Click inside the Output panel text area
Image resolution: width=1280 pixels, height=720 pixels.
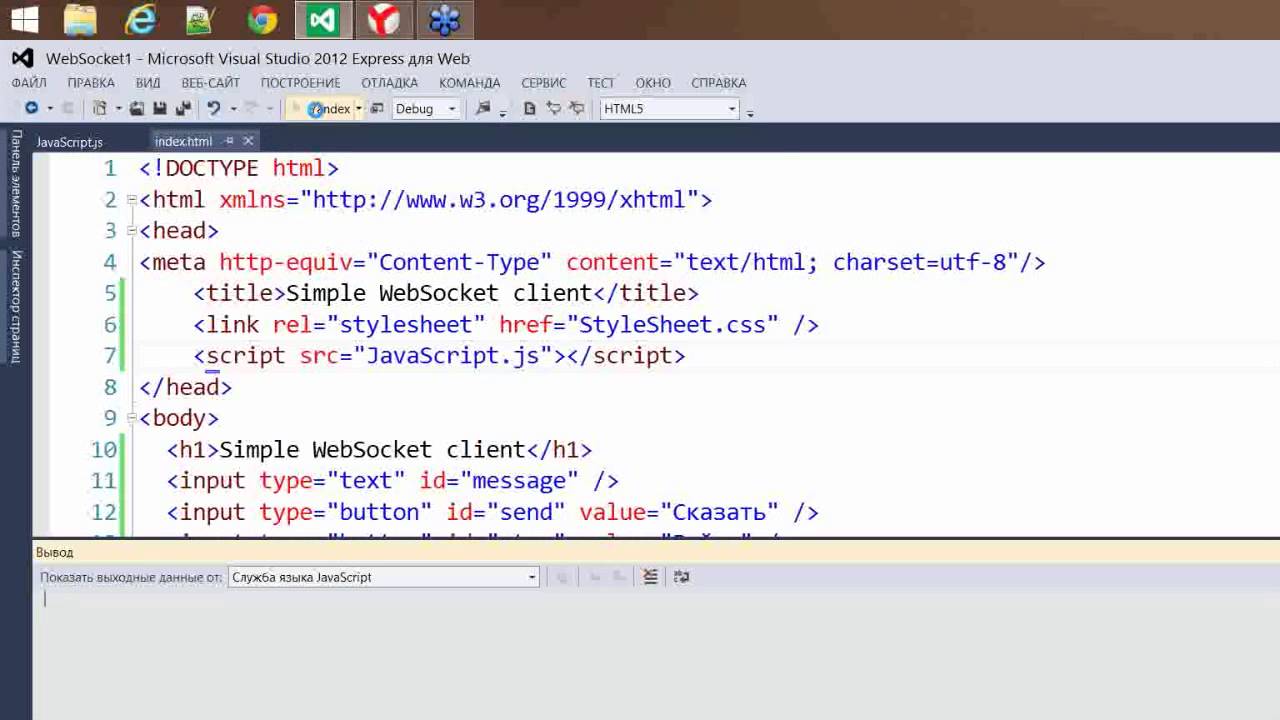656,655
